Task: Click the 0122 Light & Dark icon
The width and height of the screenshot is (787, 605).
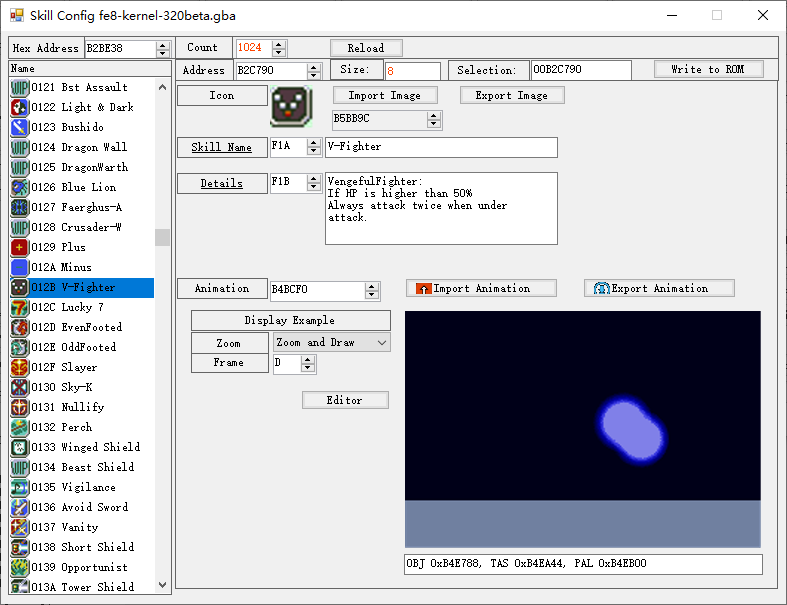Action: pos(20,107)
